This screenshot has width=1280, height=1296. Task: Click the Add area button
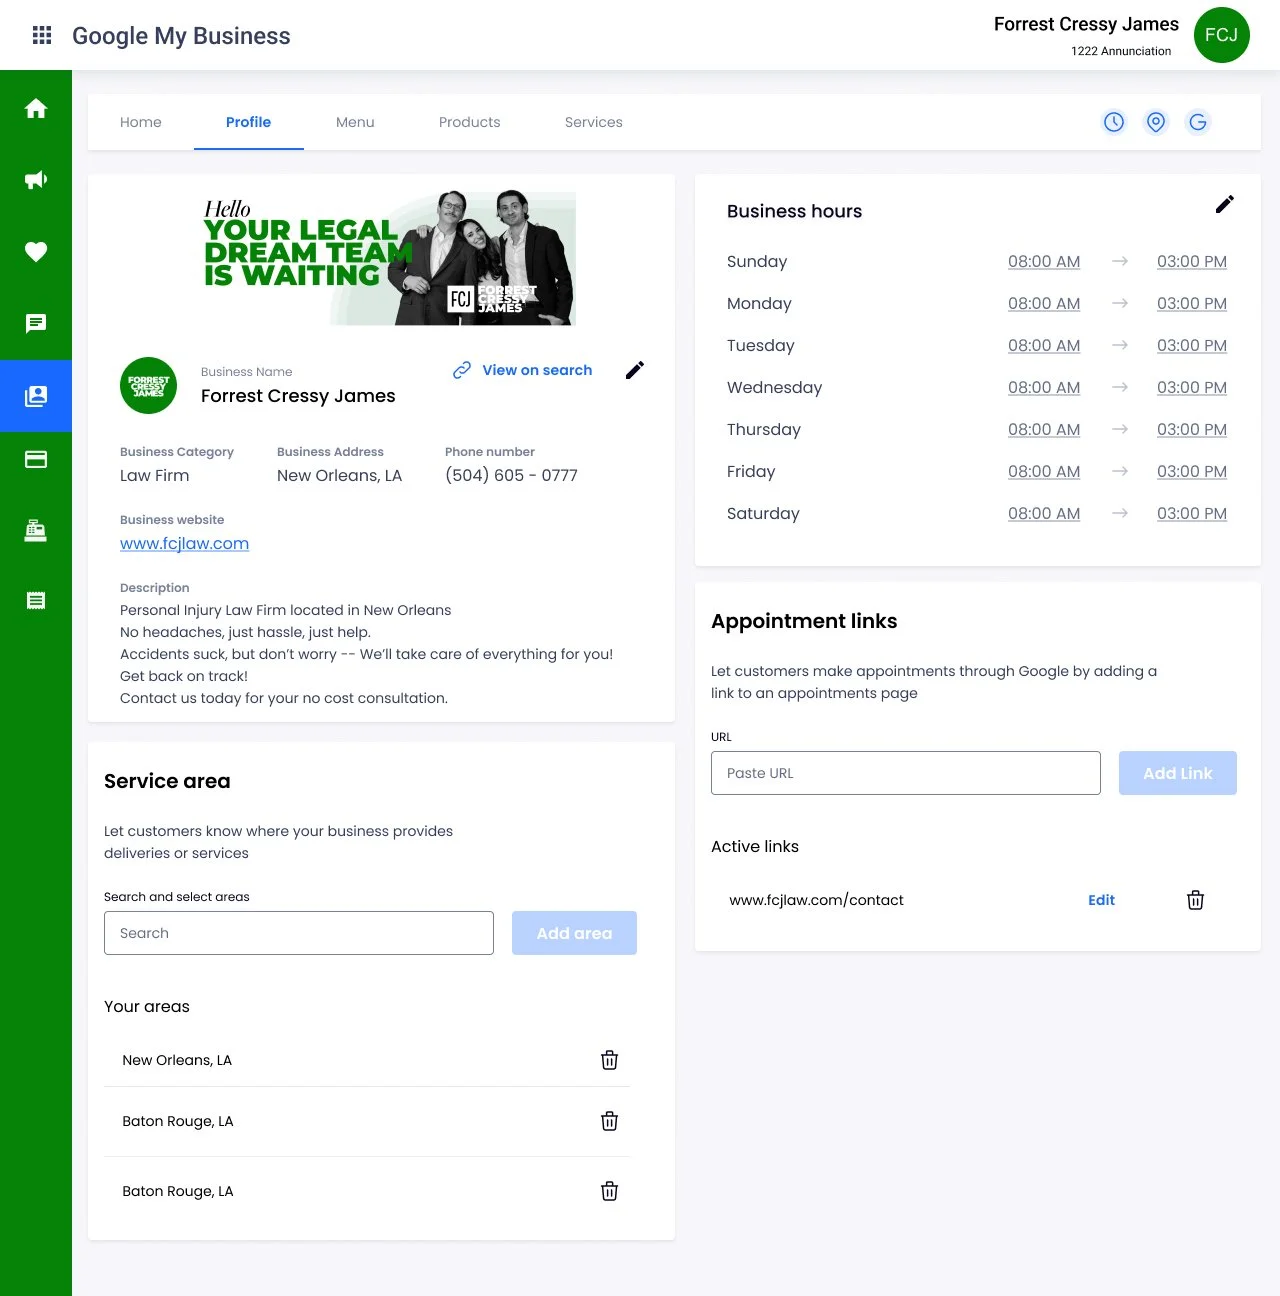pyautogui.click(x=574, y=933)
